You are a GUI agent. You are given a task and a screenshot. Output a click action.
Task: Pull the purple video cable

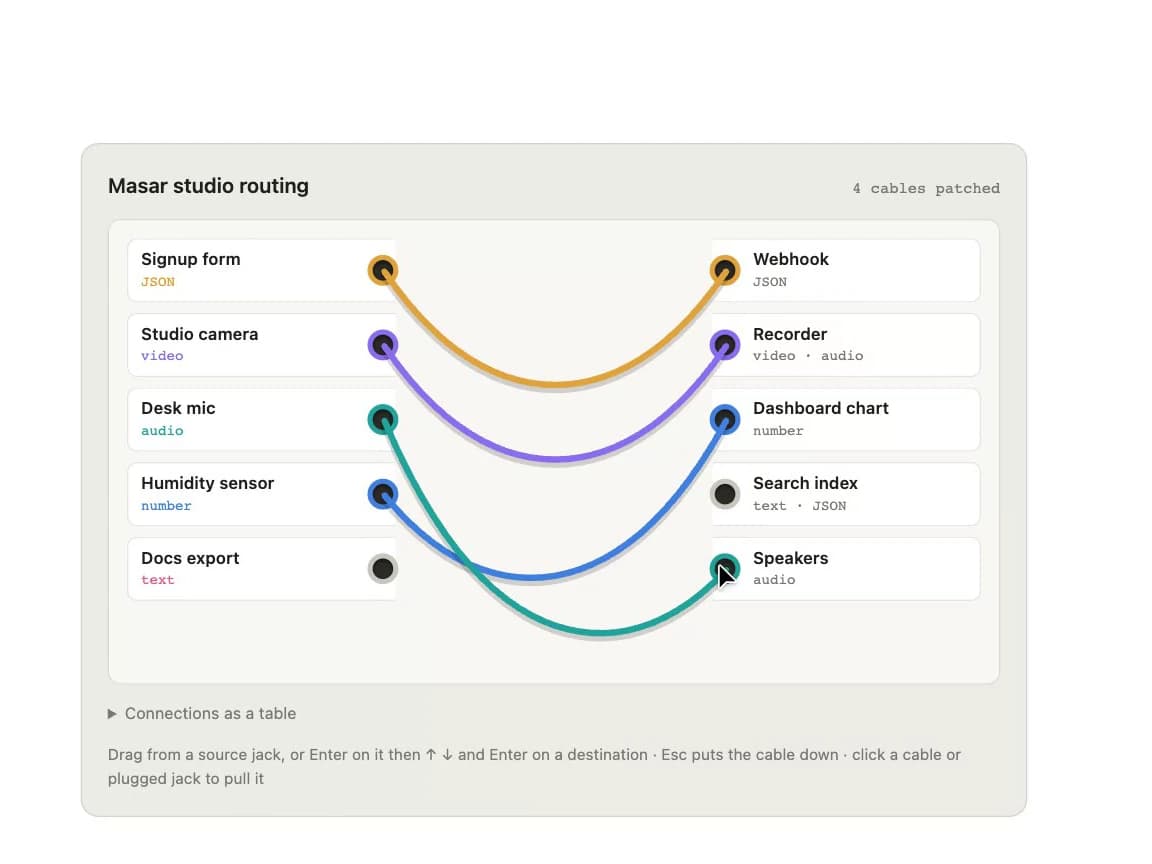click(x=555, y=458)
